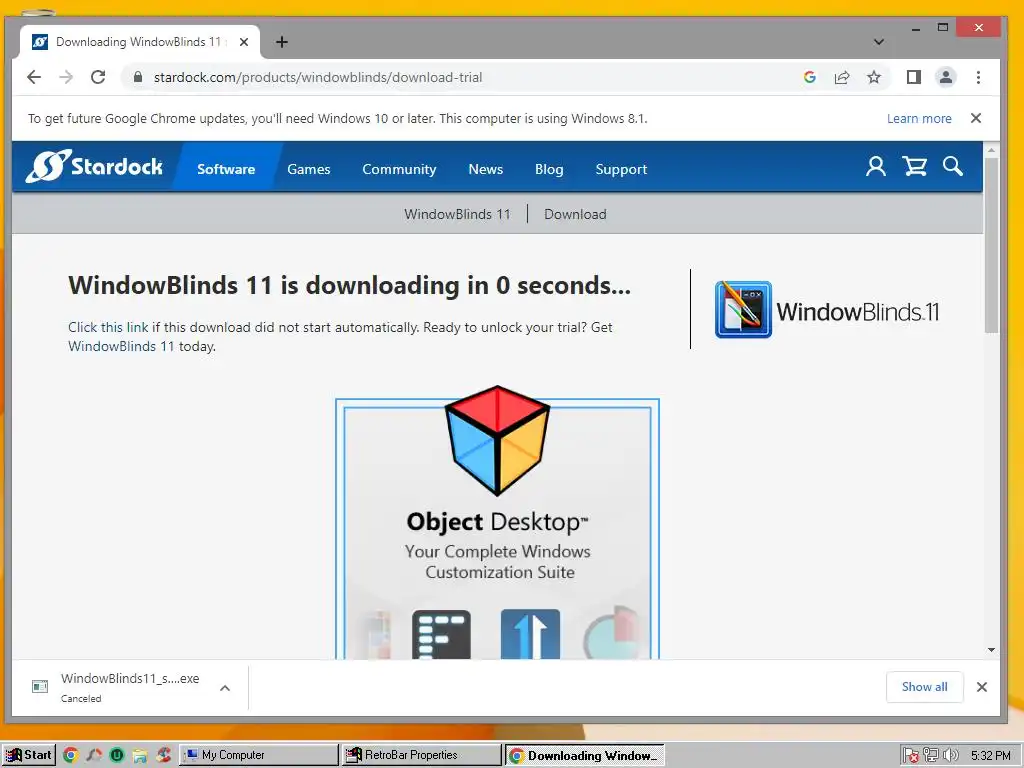
Task: Click the browser forward arrow
Action: coord(66,77)
